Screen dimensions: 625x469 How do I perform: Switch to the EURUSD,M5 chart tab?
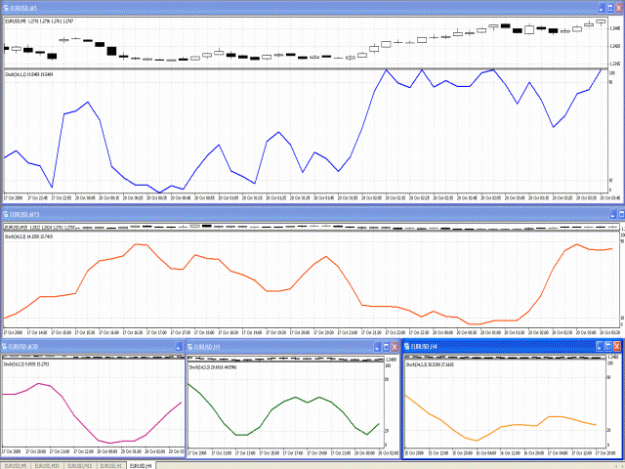(16, 465)
